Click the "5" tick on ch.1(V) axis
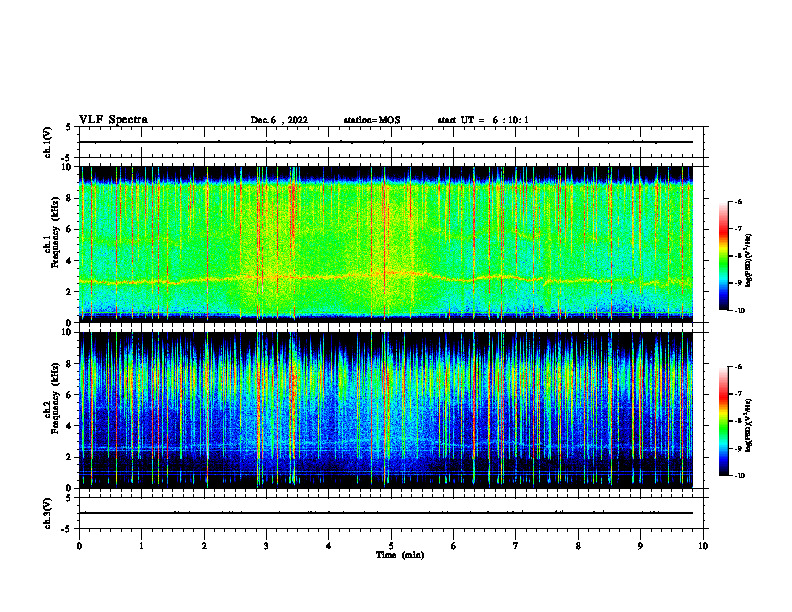This screenshot has height=612, width=792. point(68,127)
